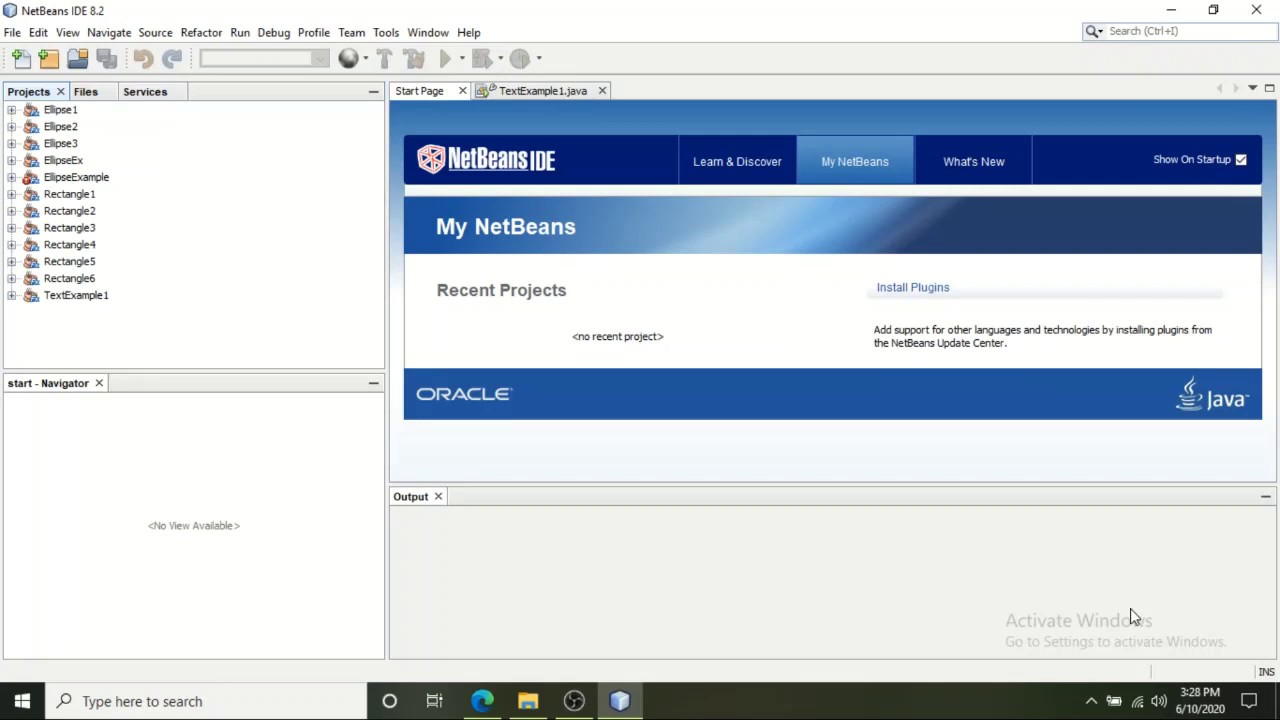This screenshot has height=720, width=1280.
Task: Open the File menu
Action: [12, 33]
